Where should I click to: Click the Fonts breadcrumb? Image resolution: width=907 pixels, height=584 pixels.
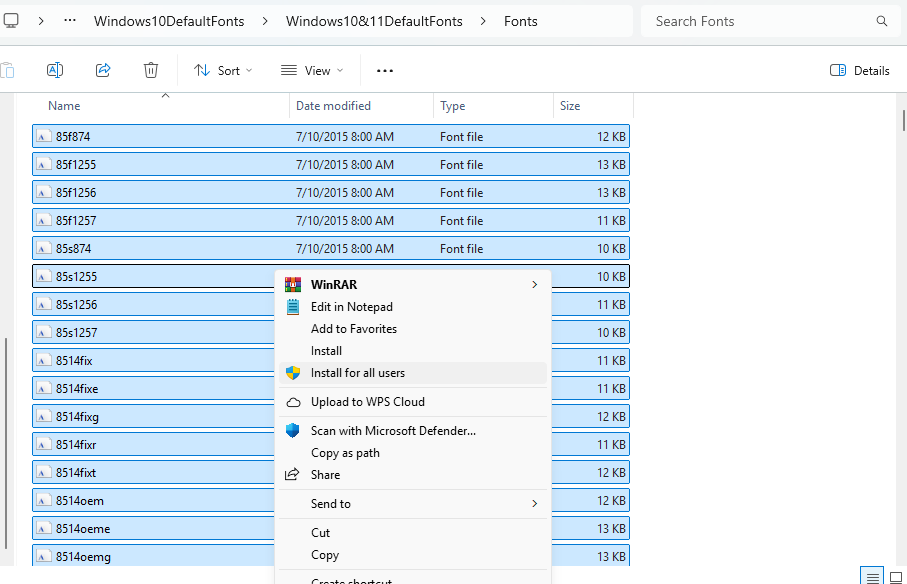pos(521,21)
